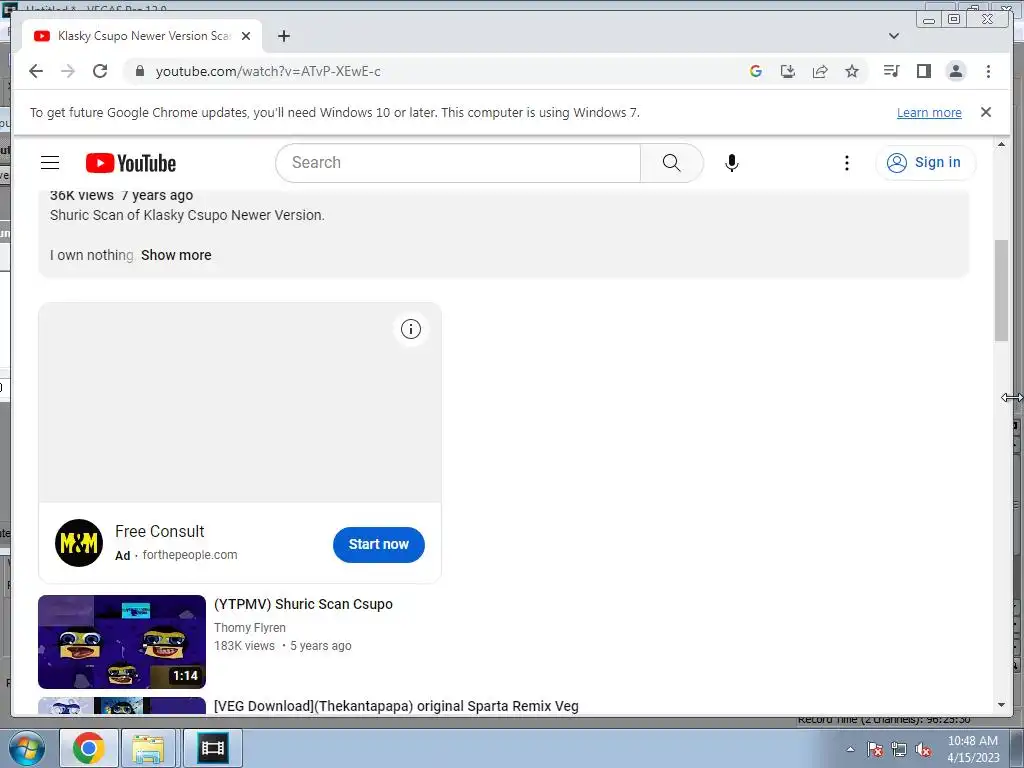The height and width of the screenshot is (768, 1024).
Task: Open YouTube settings three-dot menu
Action: click(x=847, y=163)
